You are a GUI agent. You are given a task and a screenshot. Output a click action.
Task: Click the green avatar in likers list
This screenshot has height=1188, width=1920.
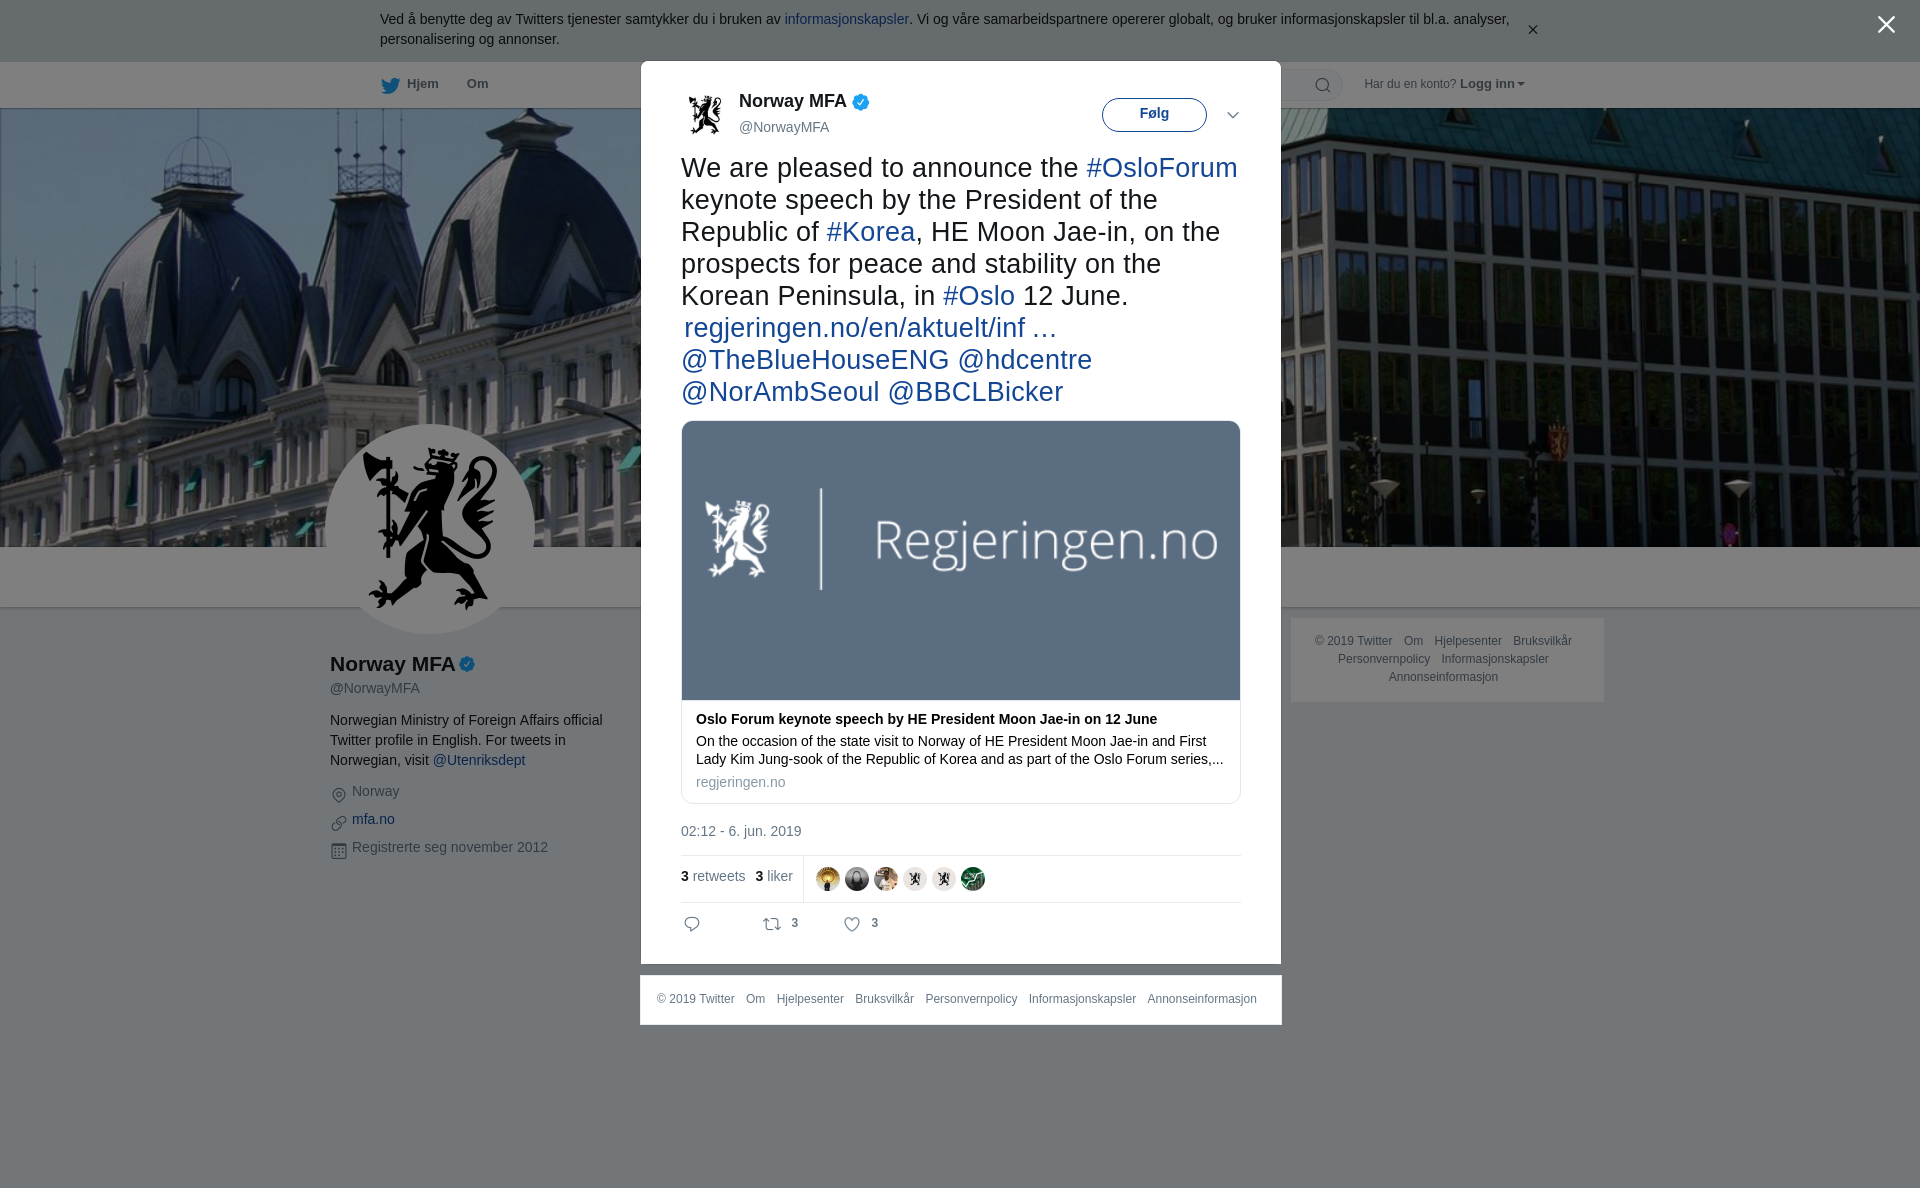pos(973,879)
